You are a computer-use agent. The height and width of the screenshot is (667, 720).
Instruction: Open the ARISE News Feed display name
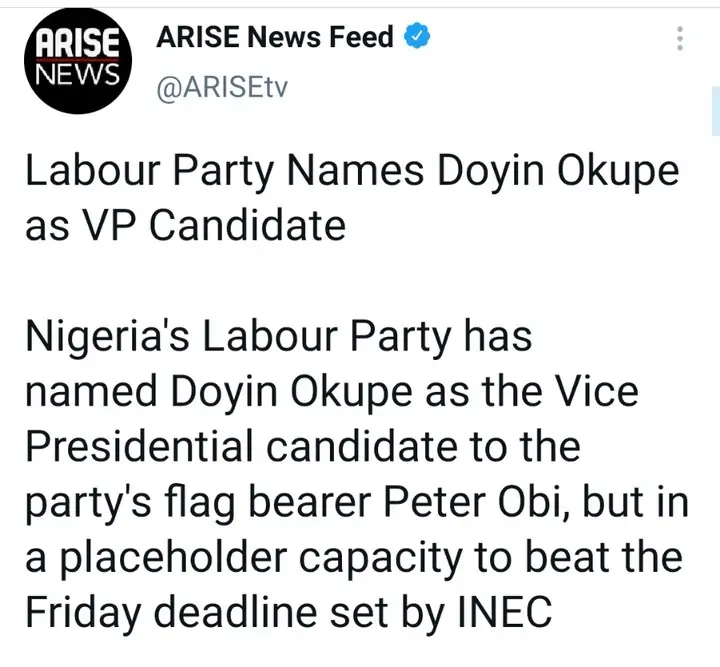(x=276, y=38)
